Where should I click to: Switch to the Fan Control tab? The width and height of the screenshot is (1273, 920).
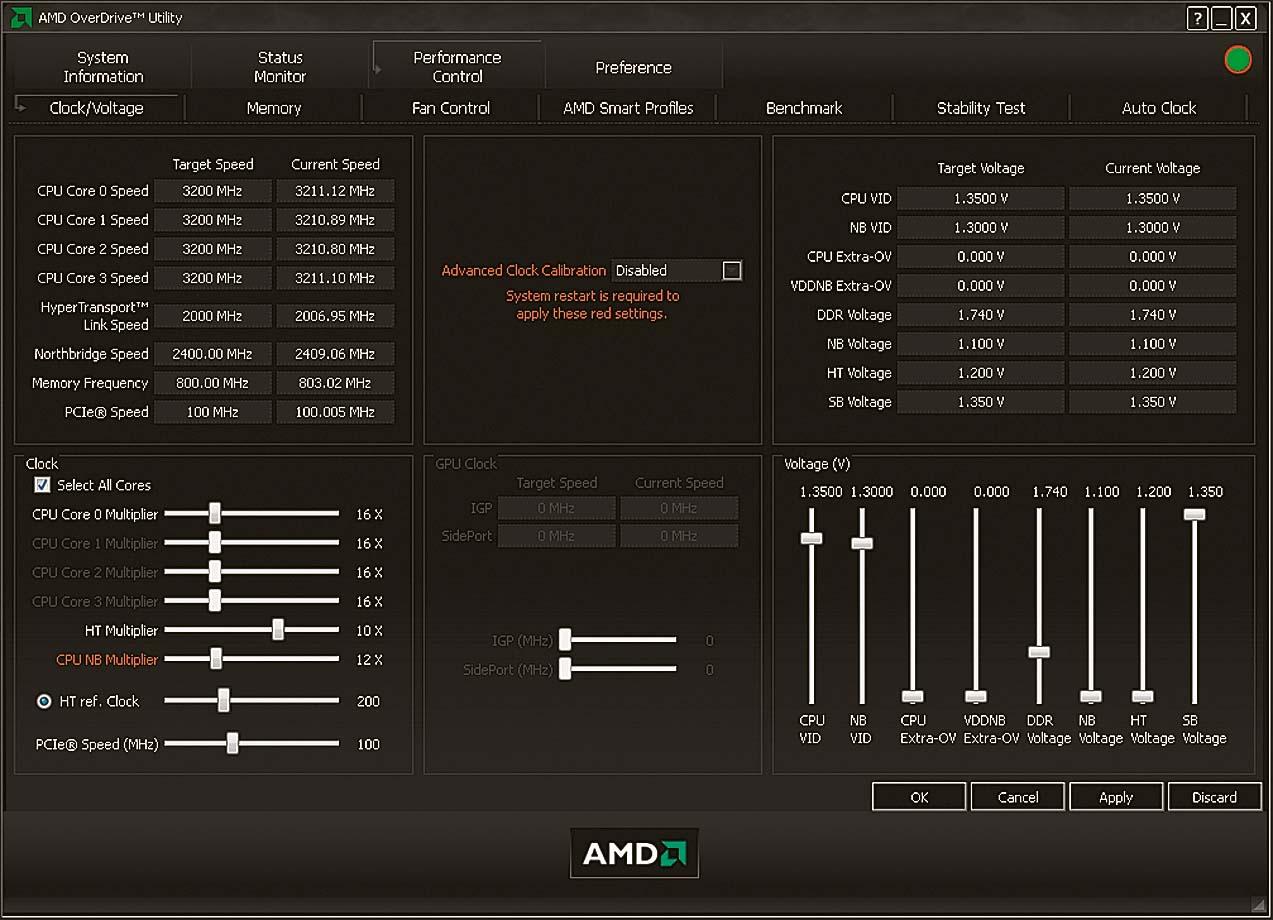coord(451,108)
